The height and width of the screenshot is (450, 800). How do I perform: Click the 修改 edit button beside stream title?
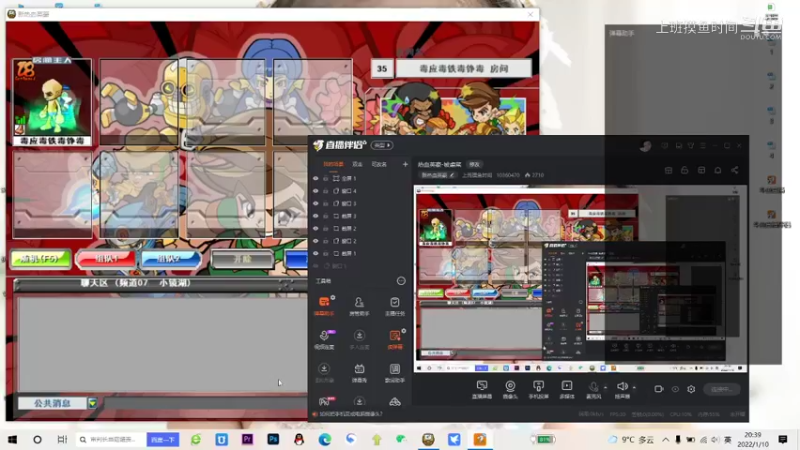(474, 164)
